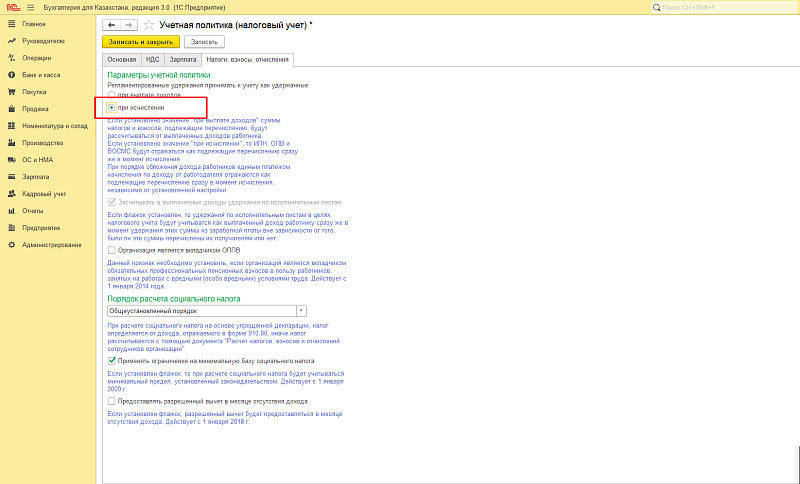Select the 'при выплате доходов' radio option
Screen dimensions: 800x484
[x=112, y=95]
